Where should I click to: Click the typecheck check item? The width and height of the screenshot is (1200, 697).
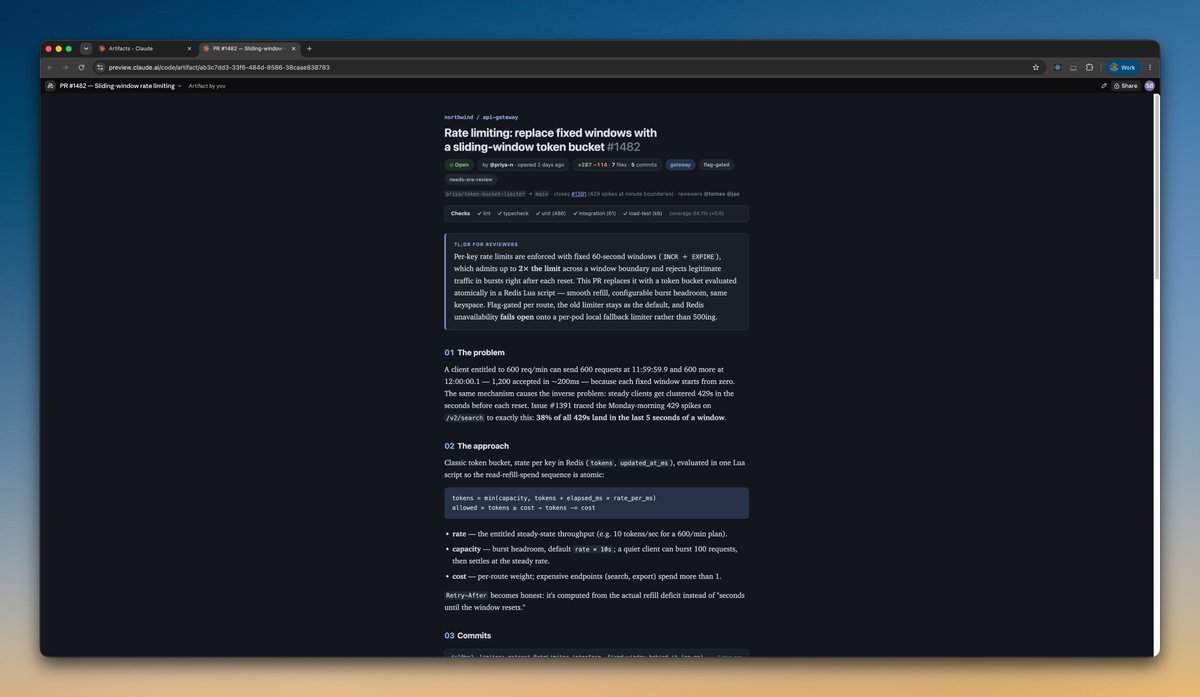click(512, 213)
